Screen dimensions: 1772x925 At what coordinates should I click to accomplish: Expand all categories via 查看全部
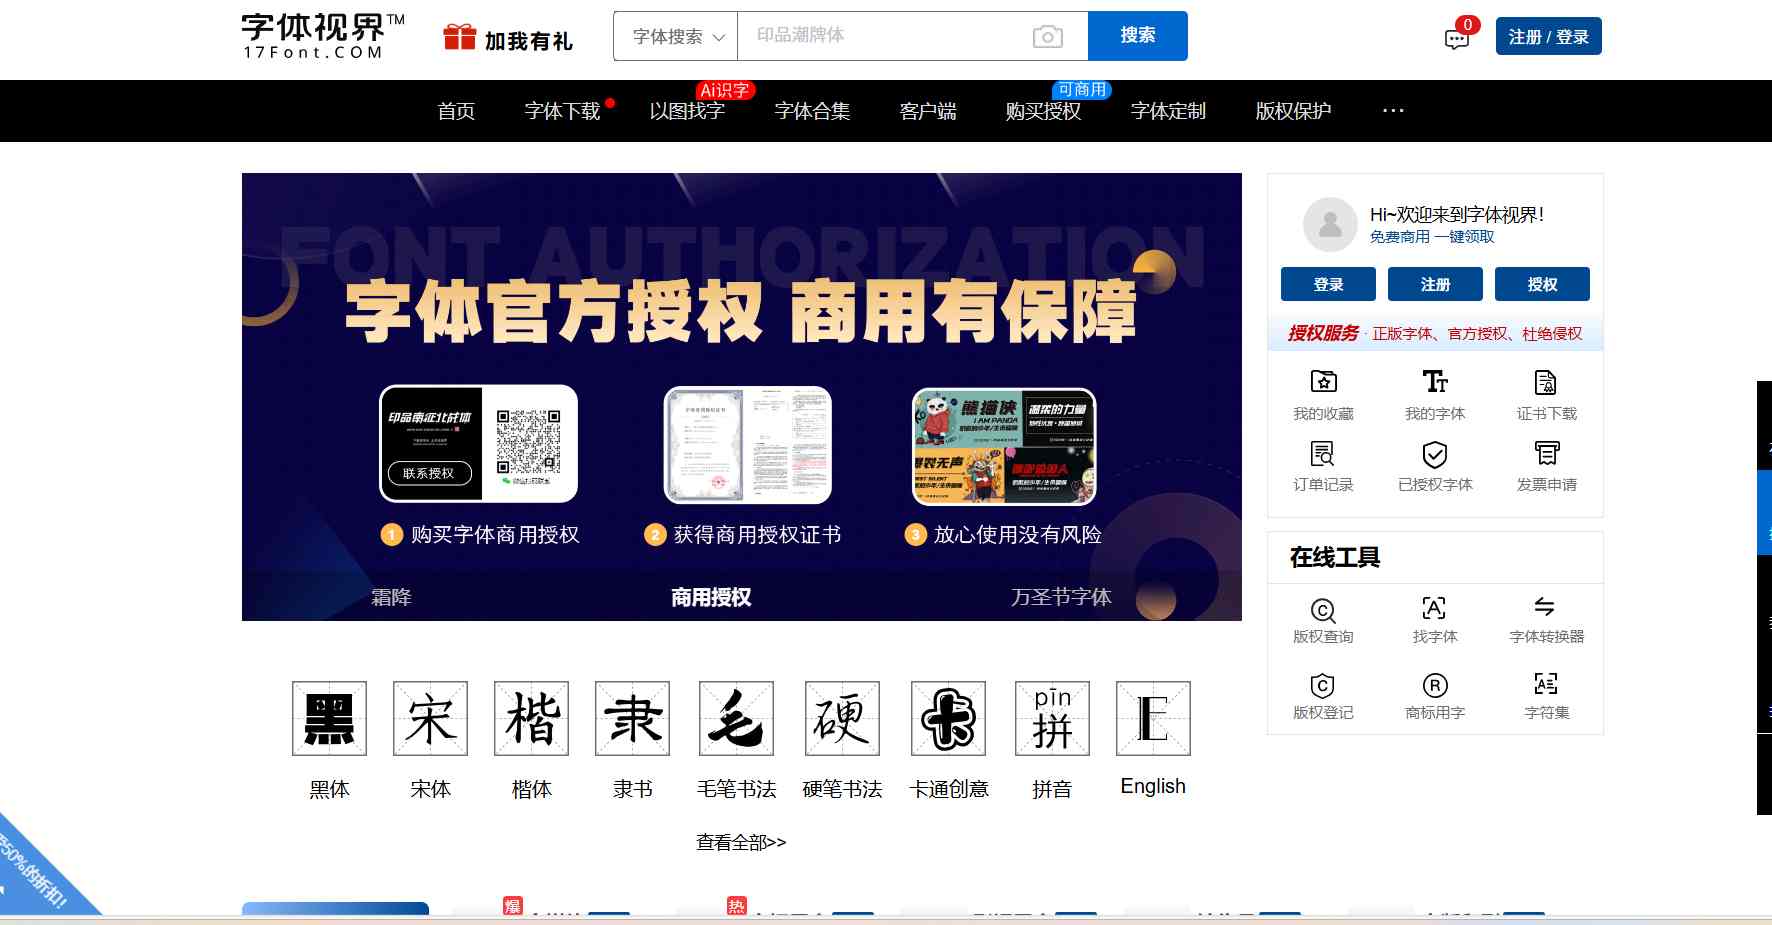click(x=740, y=843)
